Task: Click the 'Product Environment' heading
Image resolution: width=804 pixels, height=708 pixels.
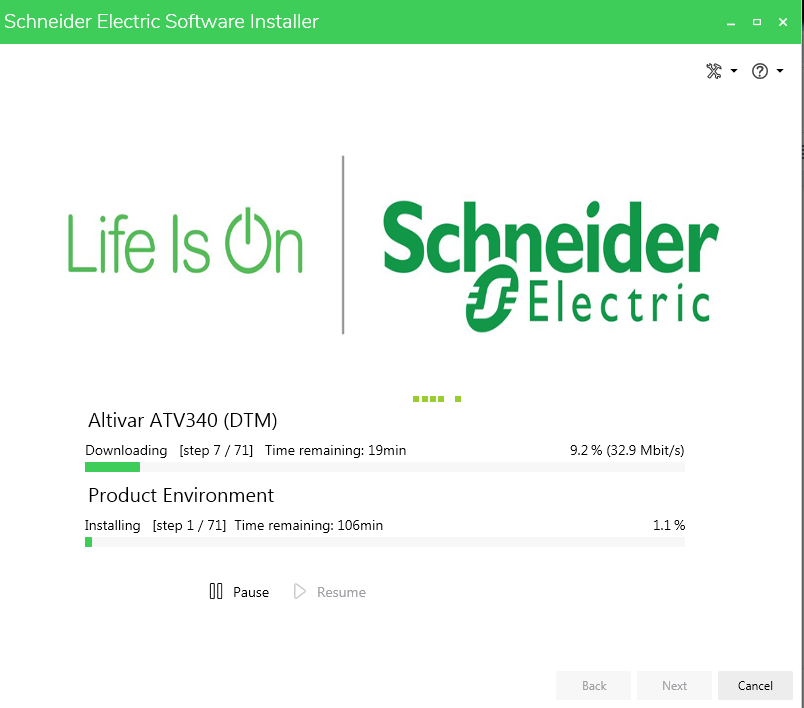Action: click(x=181, y=495)
